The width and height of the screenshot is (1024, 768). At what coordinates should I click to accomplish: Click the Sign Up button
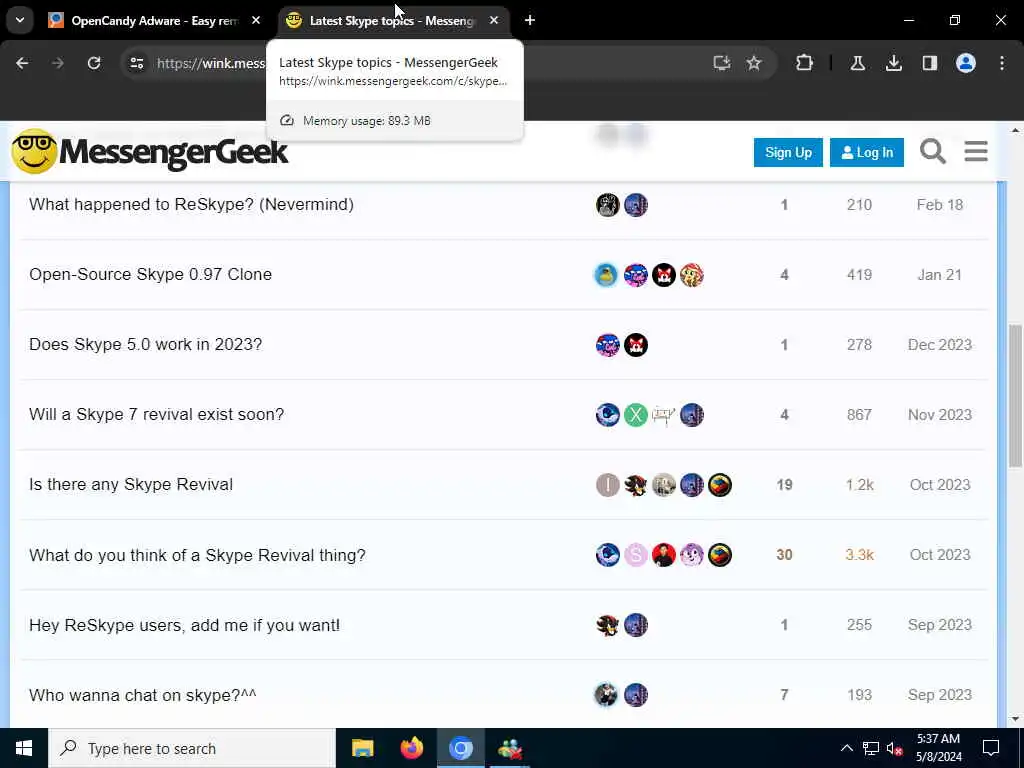click(788, 153)
